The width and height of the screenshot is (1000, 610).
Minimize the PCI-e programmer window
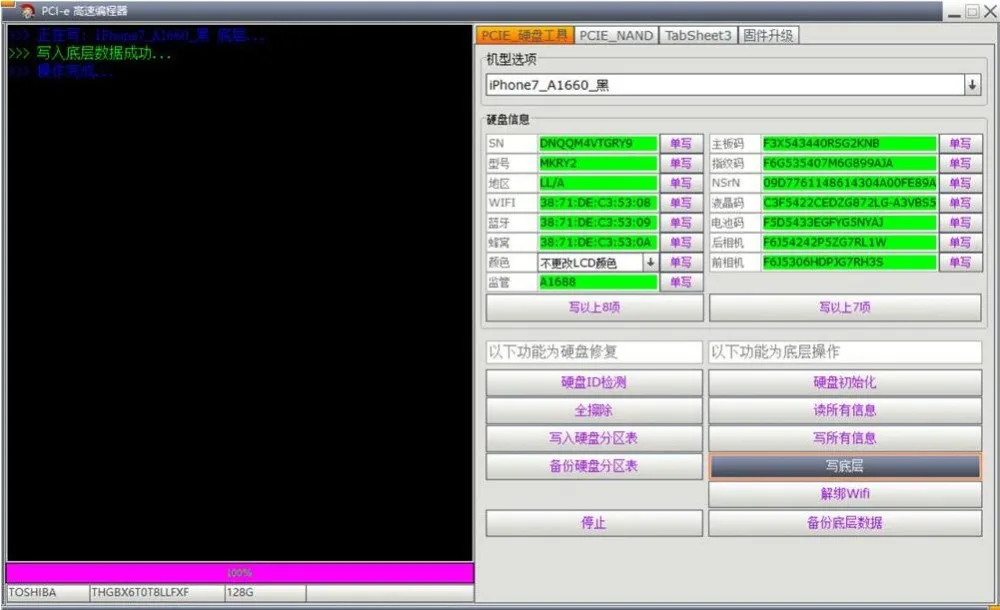coord(955,12)
